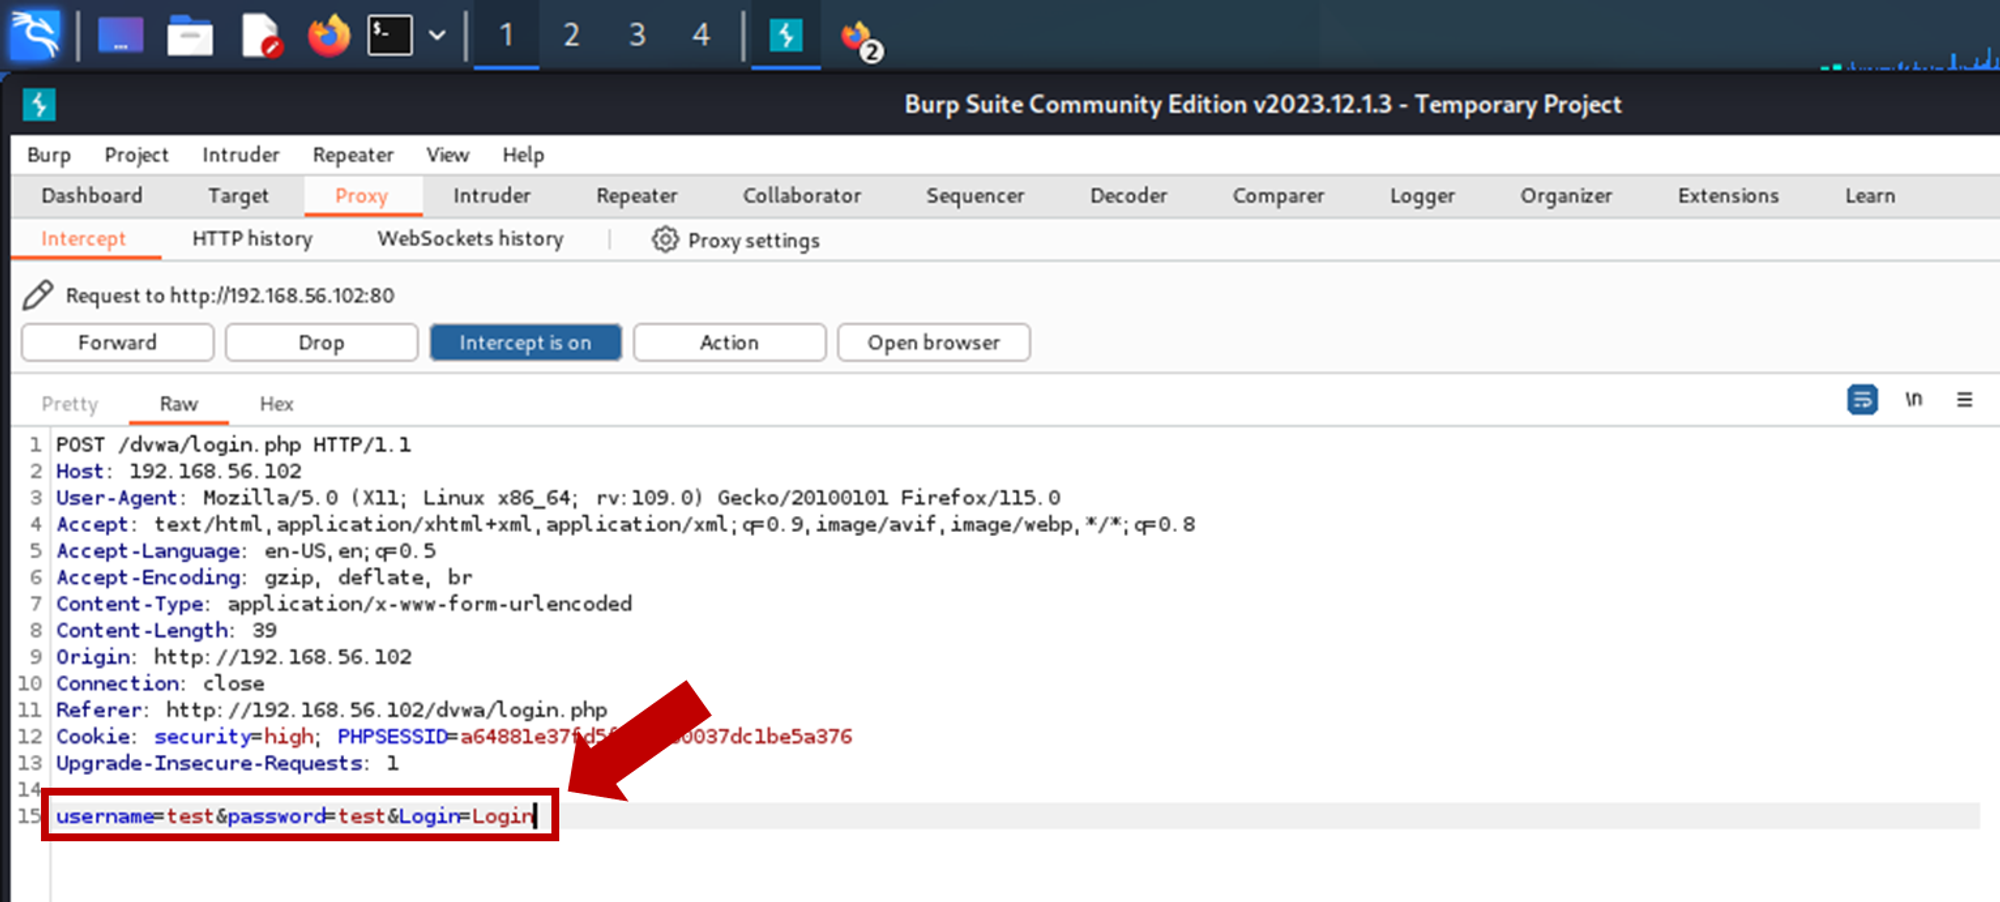This screenshot has height=902, width=2000.
Task: Open the file manager from taskbar
Action: (x=190, y=36)
